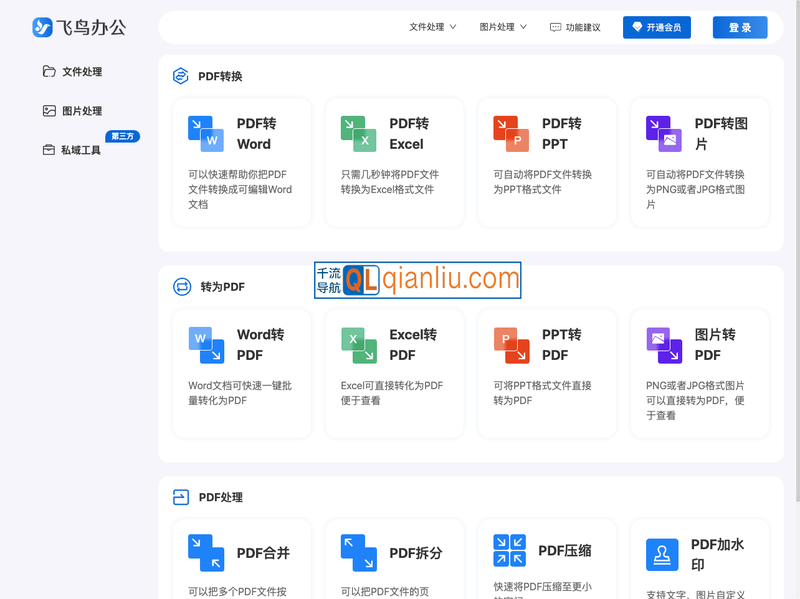
Task: Open the Word转PDF icon
Action: coord(206,345)
